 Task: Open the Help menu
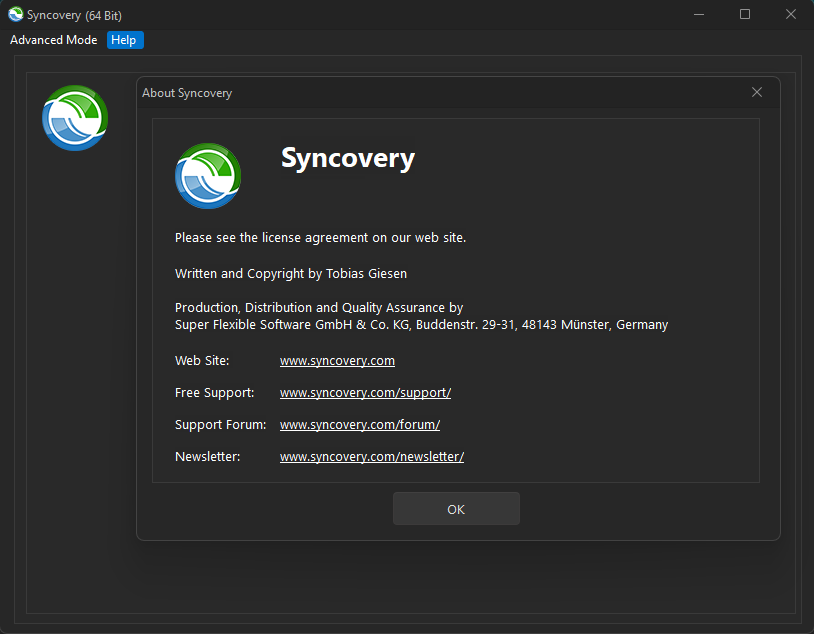click(x=124, y=40)
